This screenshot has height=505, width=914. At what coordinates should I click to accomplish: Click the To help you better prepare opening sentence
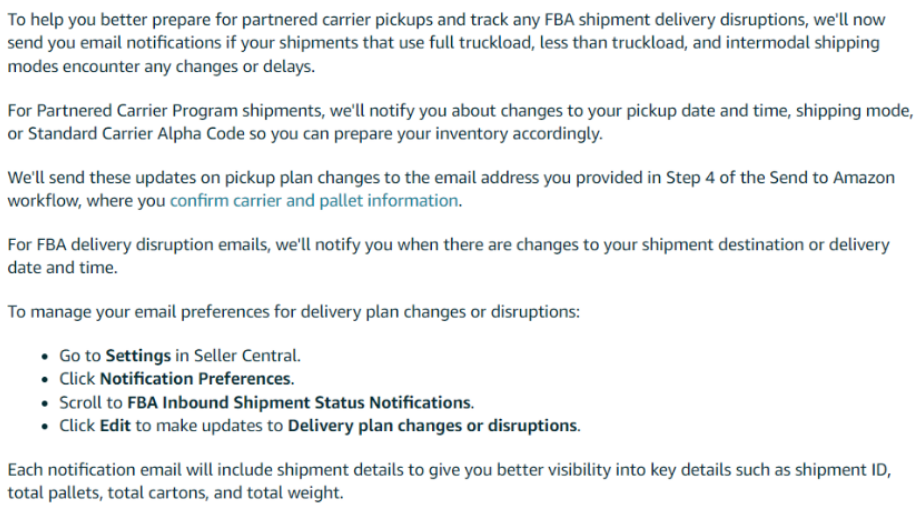point(446,43)
